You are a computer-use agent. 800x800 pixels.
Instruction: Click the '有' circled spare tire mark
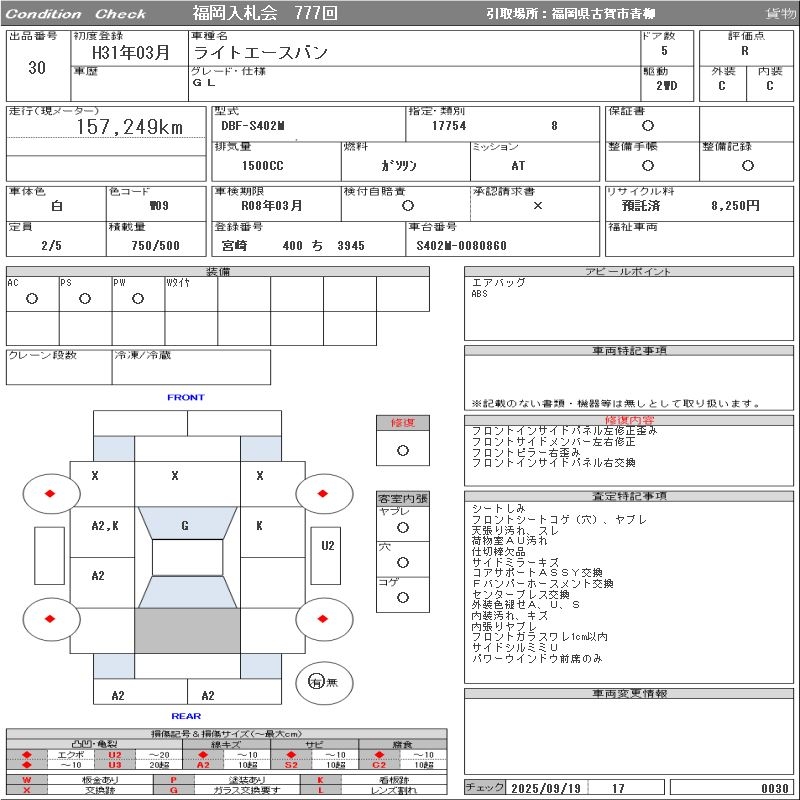coord(316,682)
